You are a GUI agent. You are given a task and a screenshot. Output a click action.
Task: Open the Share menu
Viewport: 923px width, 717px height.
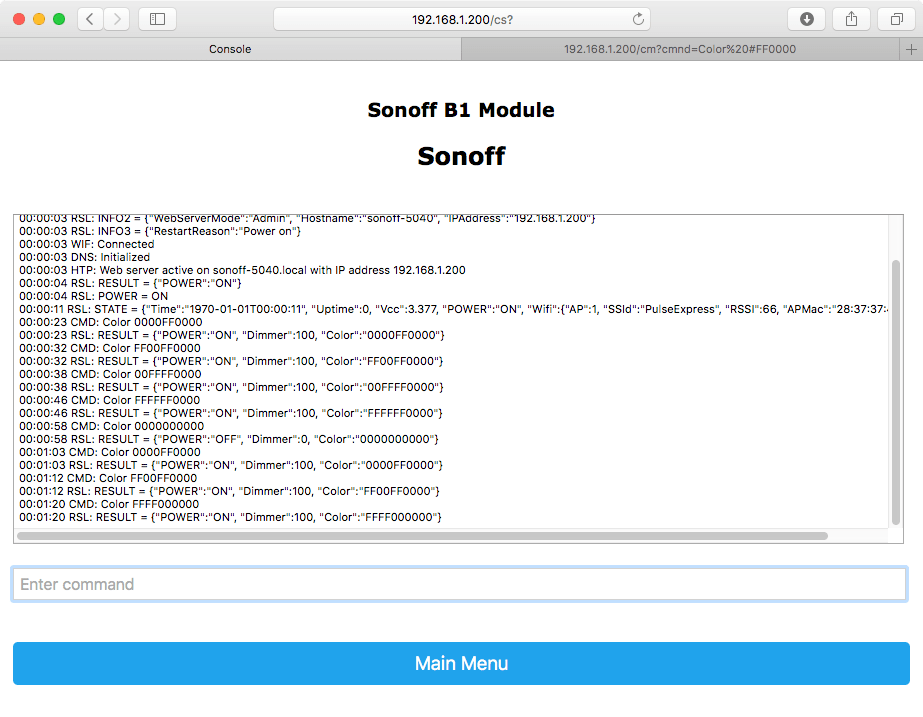point(851,19)
